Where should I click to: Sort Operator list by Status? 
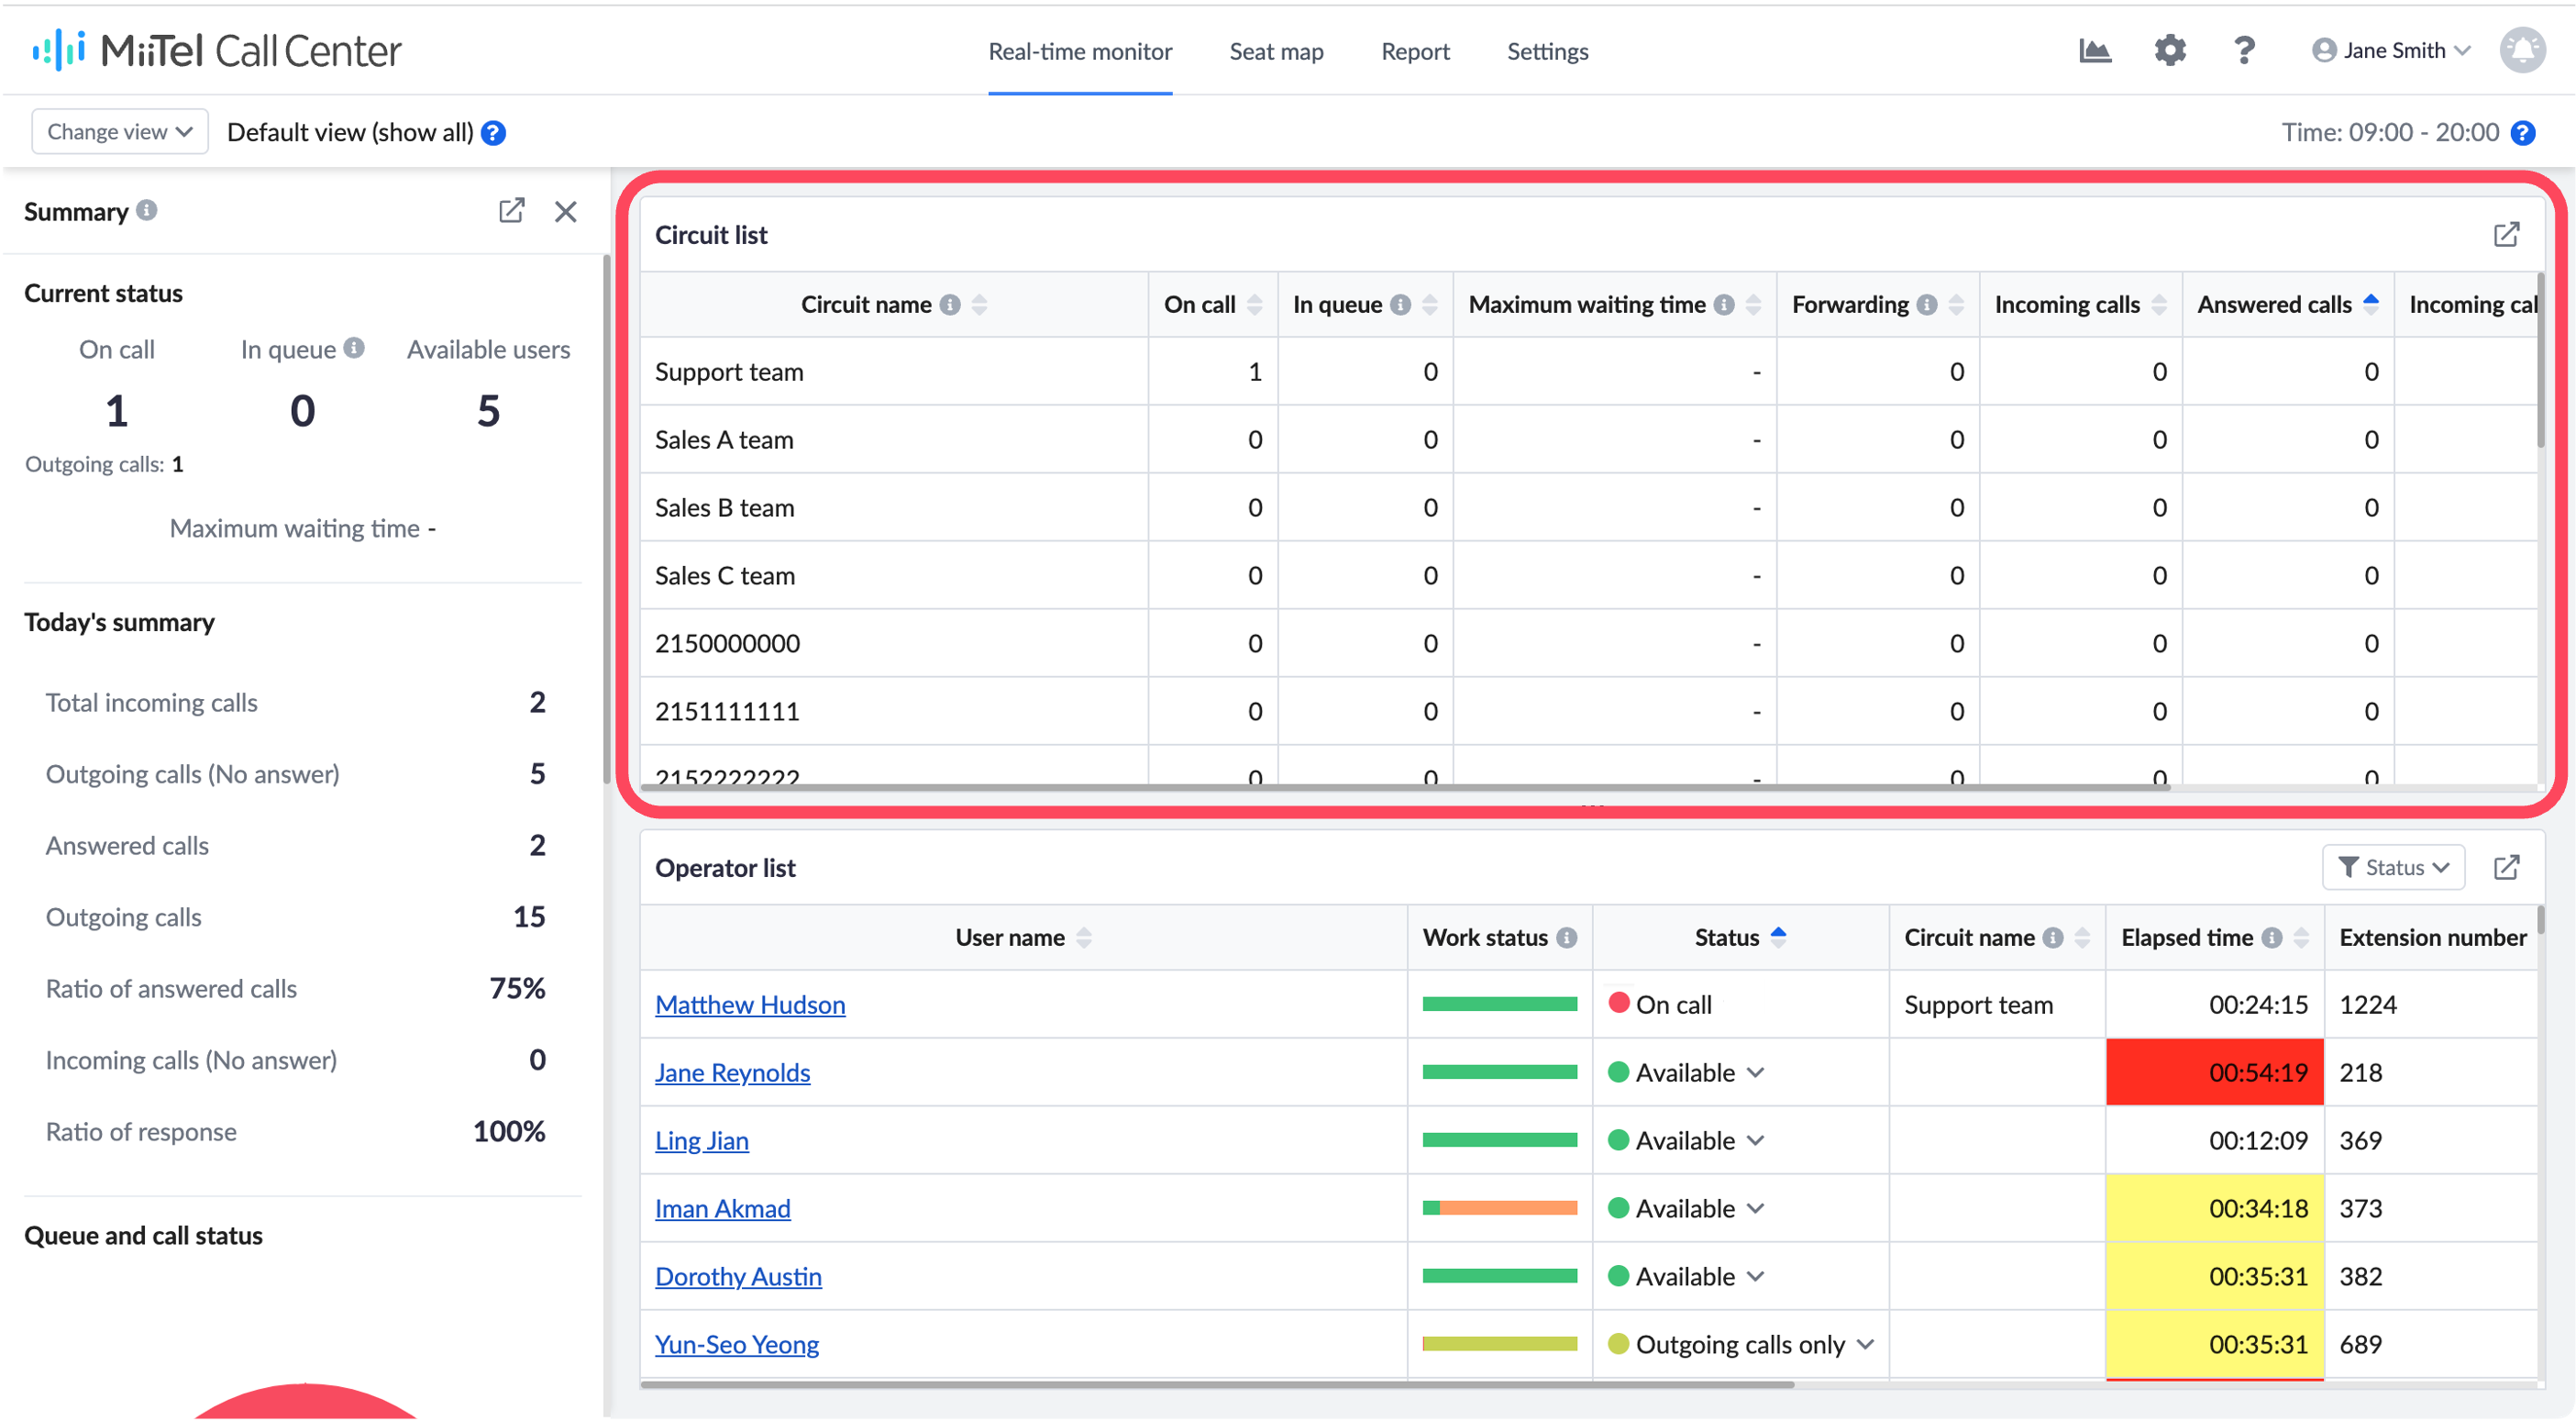1777,938
